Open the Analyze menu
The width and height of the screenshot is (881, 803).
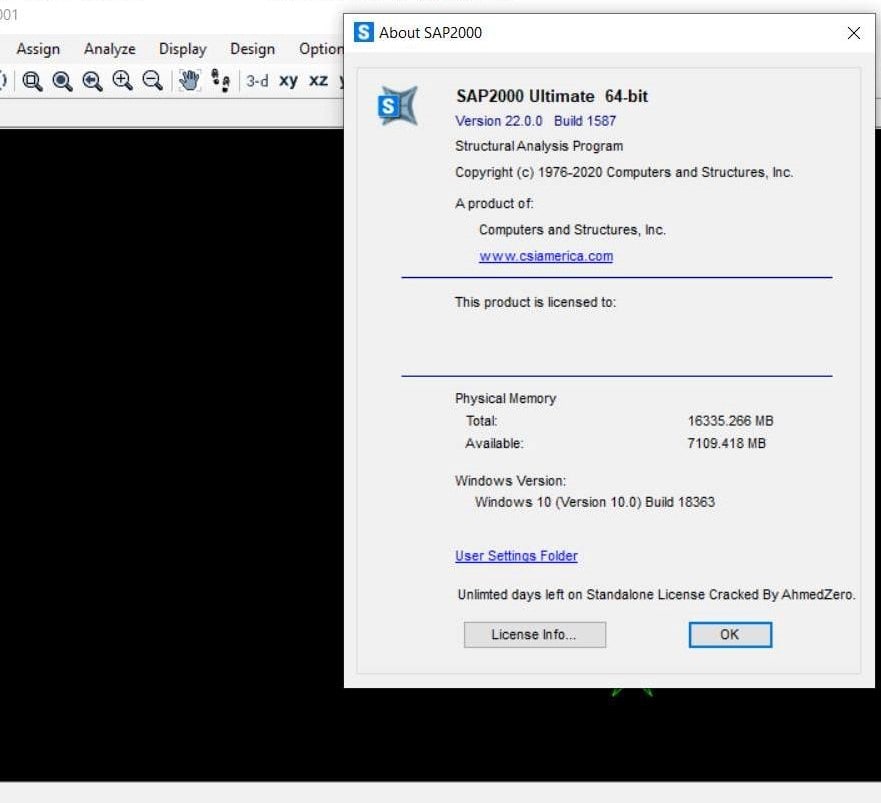point(109,49)
